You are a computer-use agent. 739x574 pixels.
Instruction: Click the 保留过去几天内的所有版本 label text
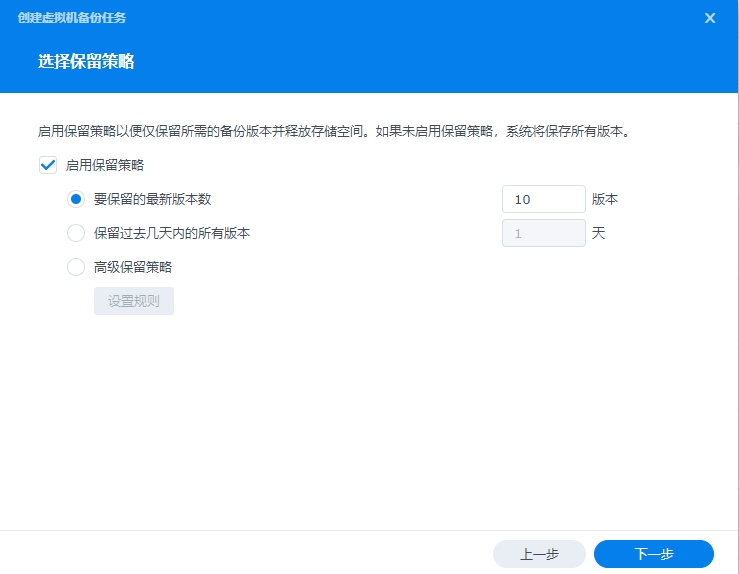click(x=171, y=233)
